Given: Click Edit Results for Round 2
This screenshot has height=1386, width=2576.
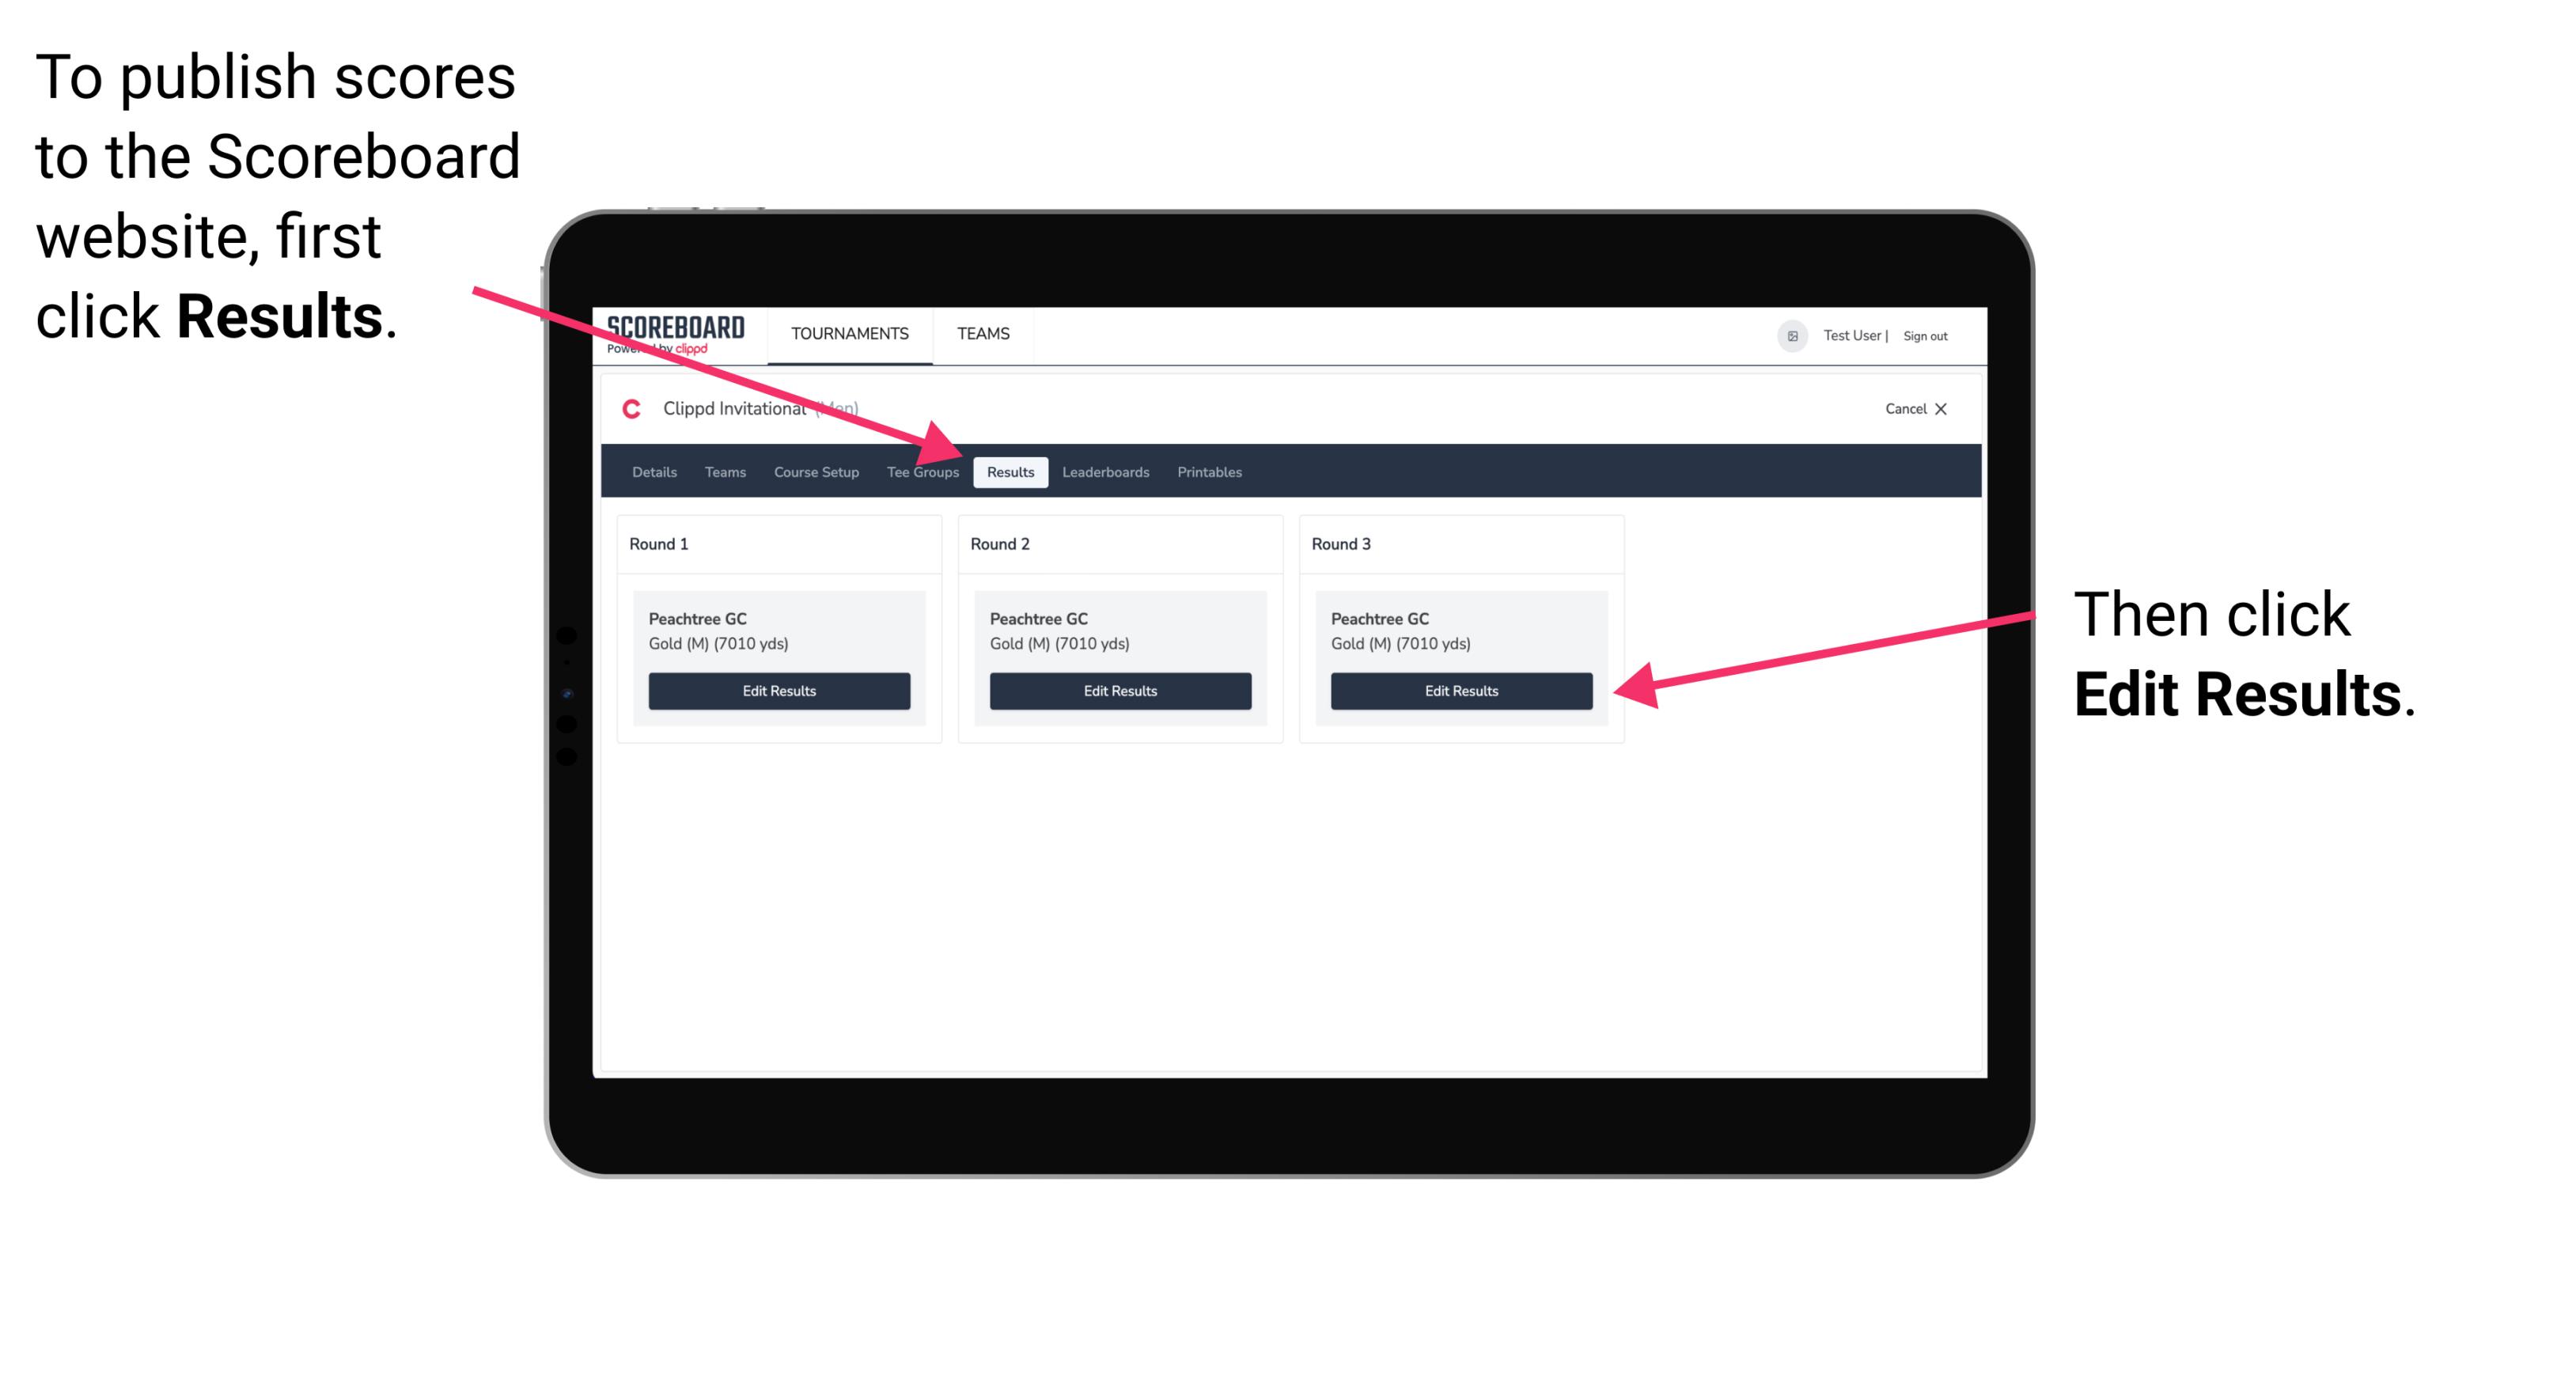Looking at the screenshot, I should 1119,691.
